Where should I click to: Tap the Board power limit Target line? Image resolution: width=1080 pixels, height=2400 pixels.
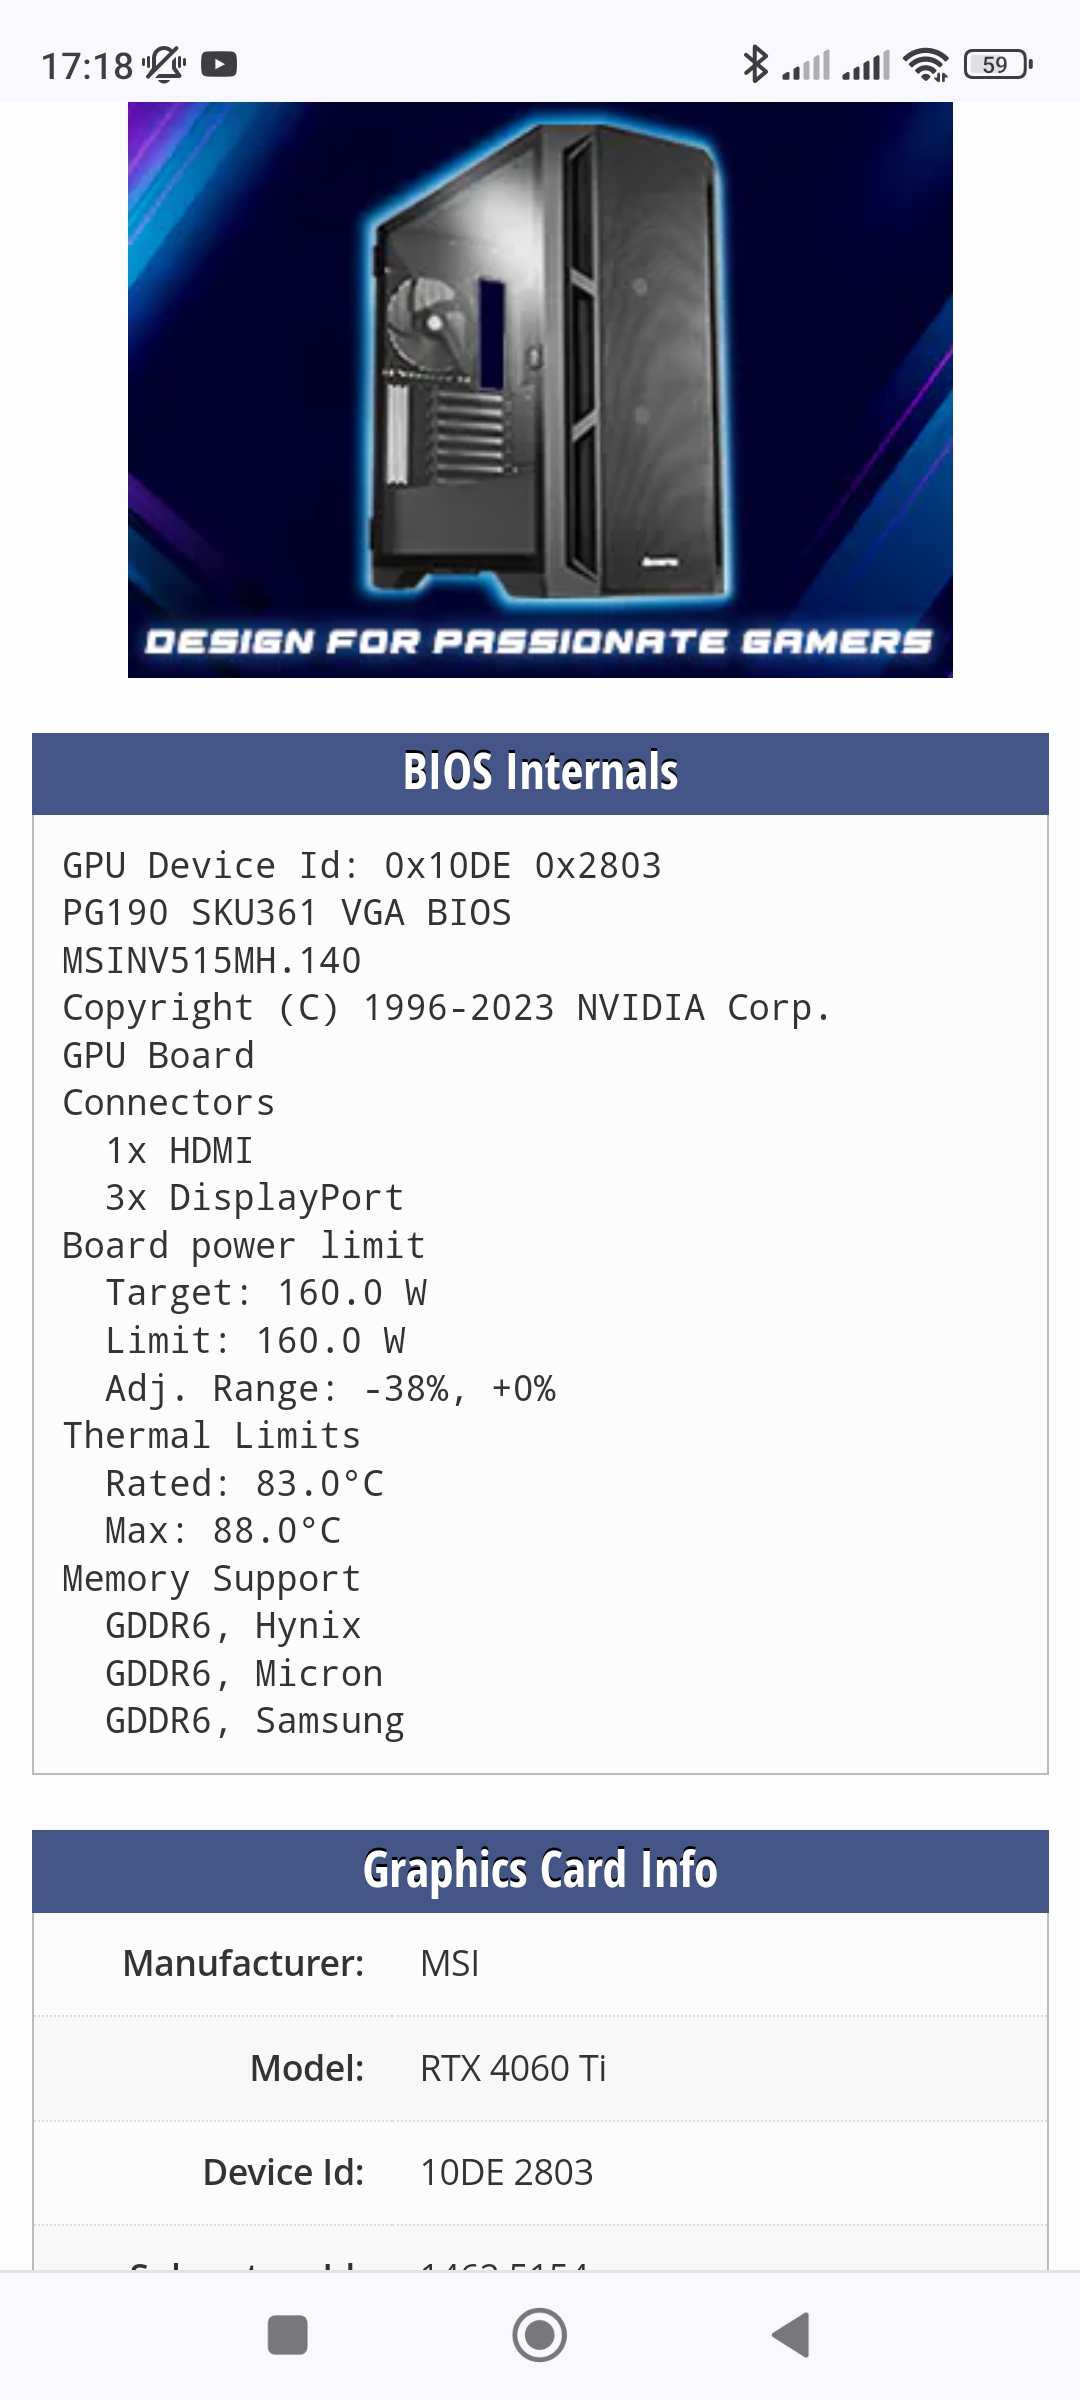point(266,1293)
